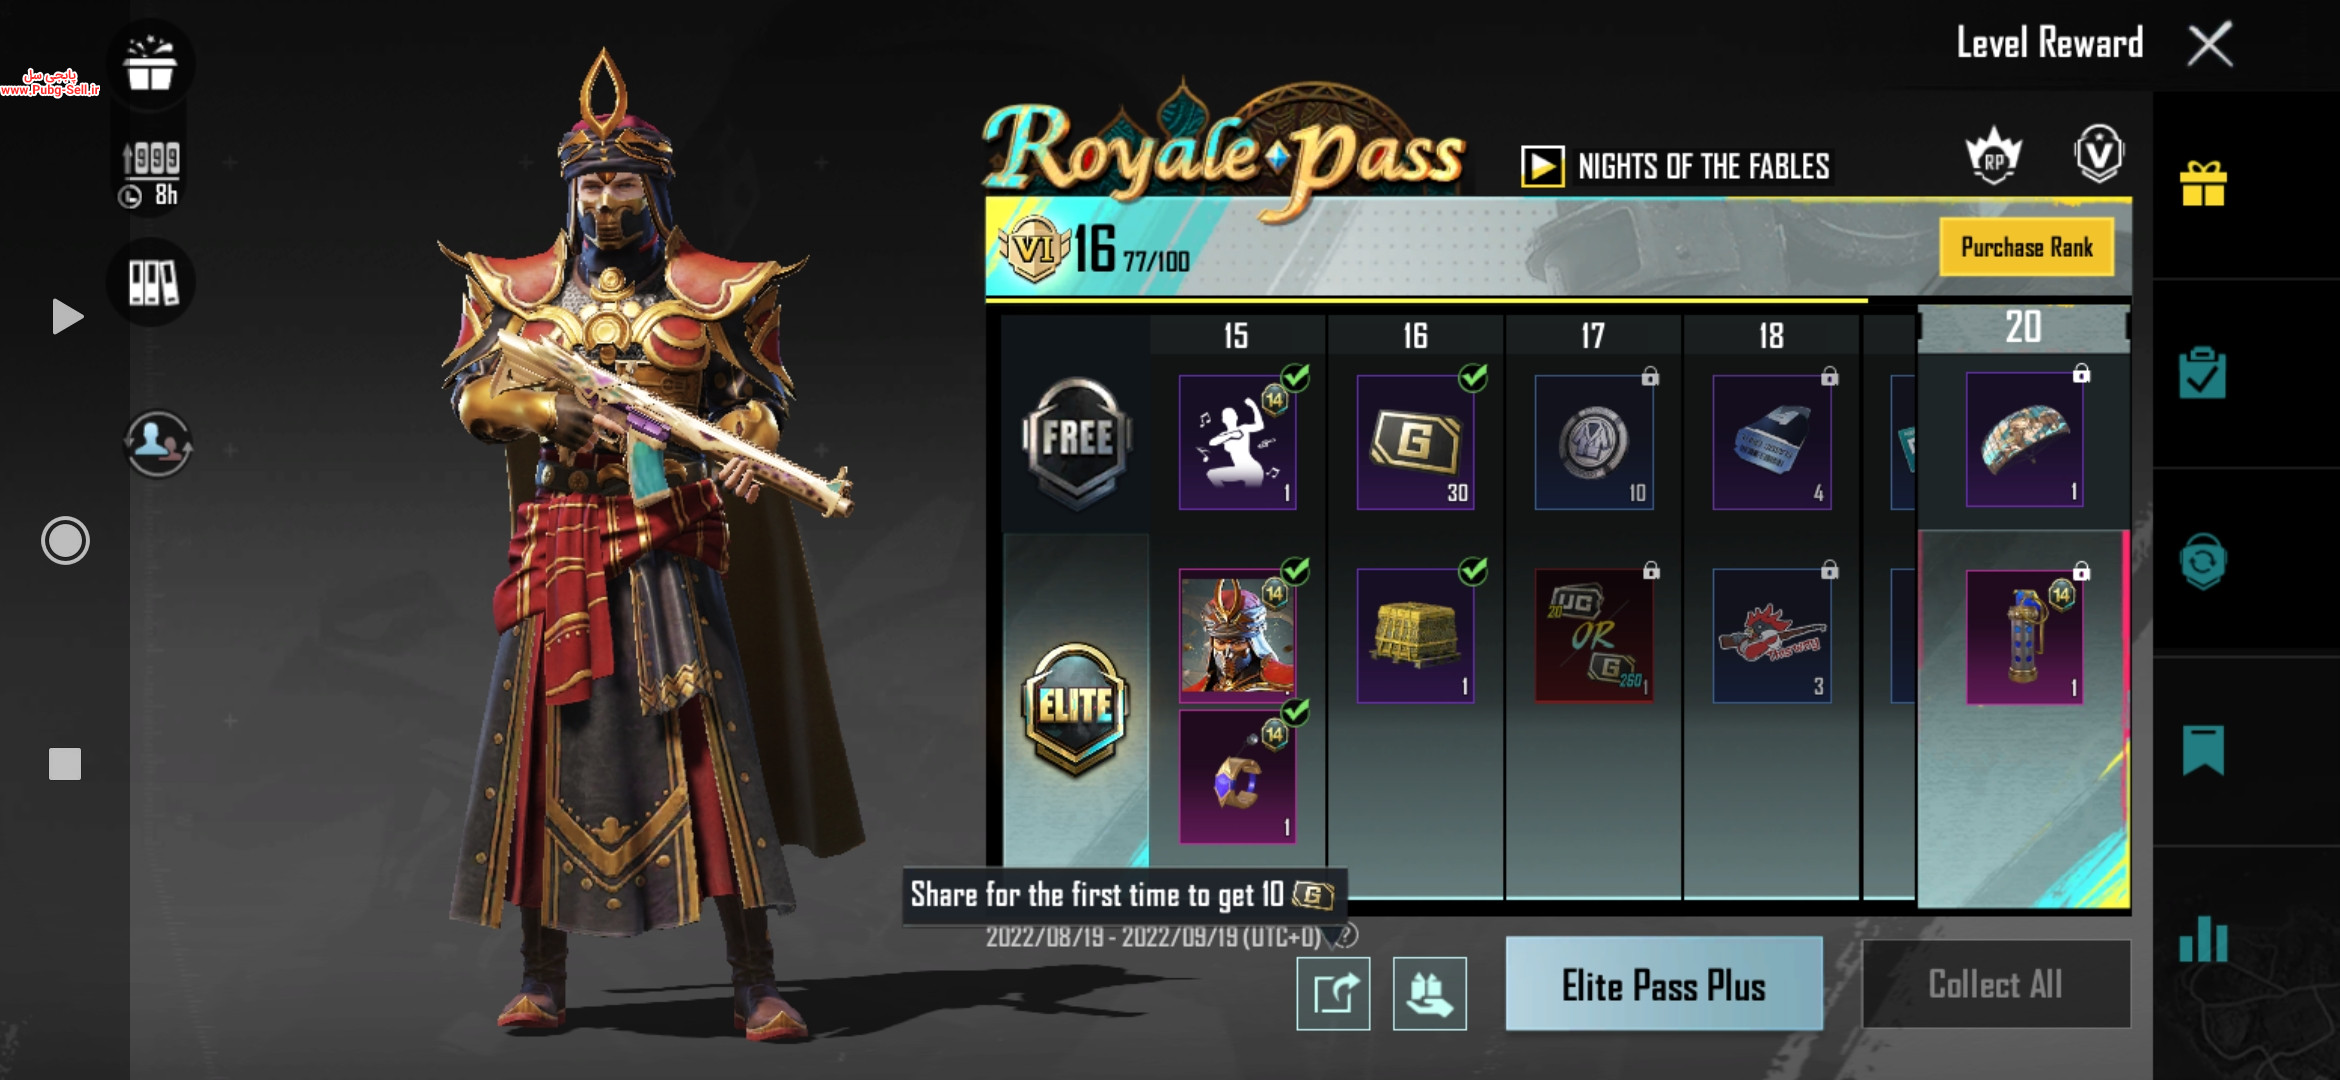
Task: Close the Level Reward panel
Action: coord(2210,44)
